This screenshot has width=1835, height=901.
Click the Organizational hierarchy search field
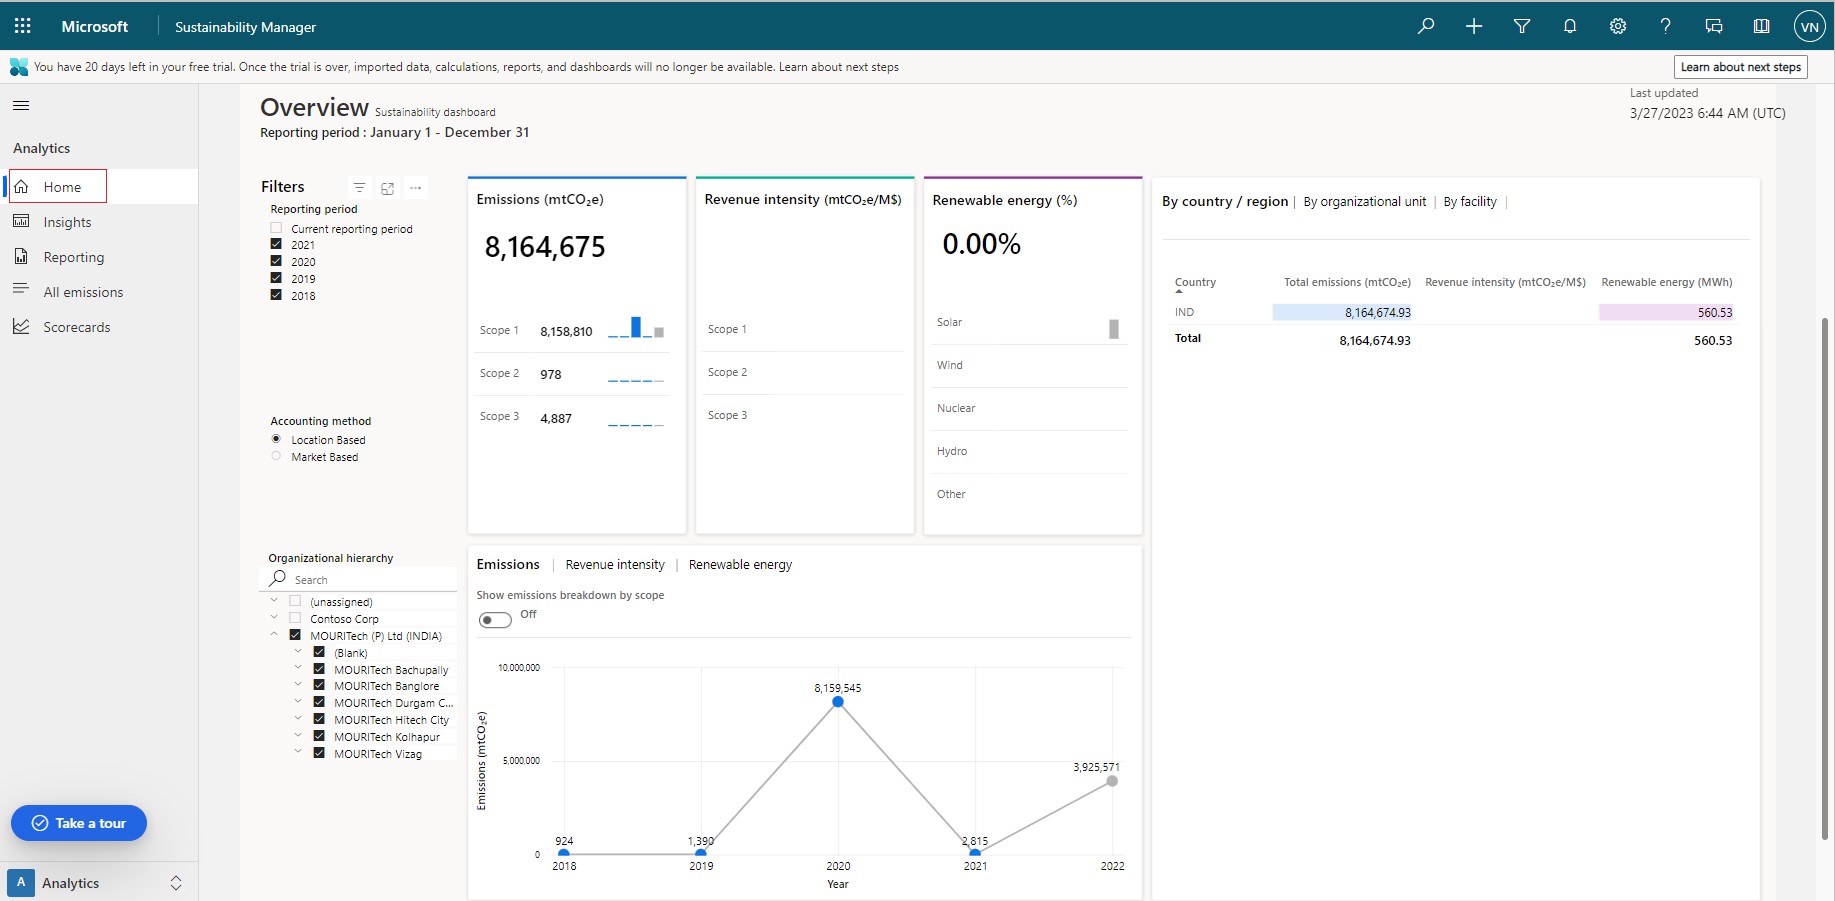(x=370, y=580)
